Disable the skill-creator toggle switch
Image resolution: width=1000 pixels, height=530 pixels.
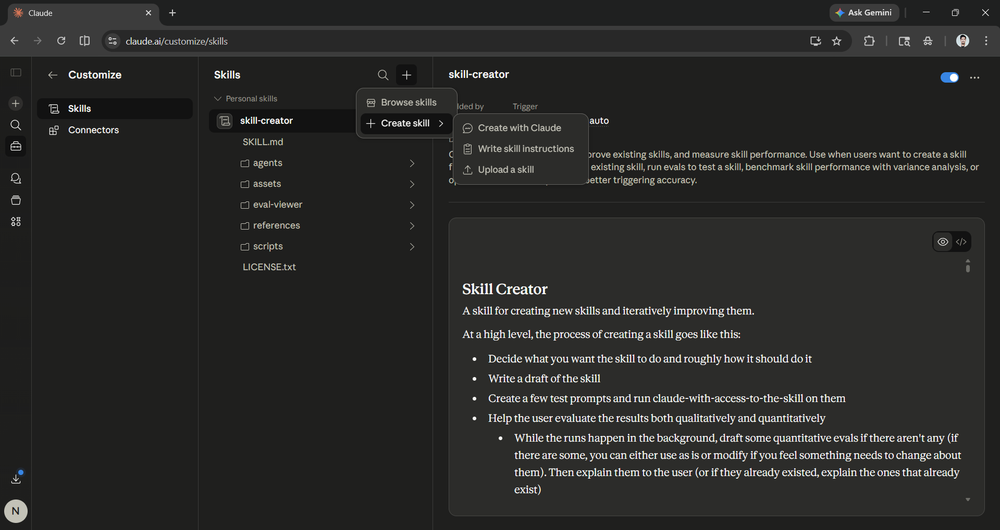[x=949, y=77]
